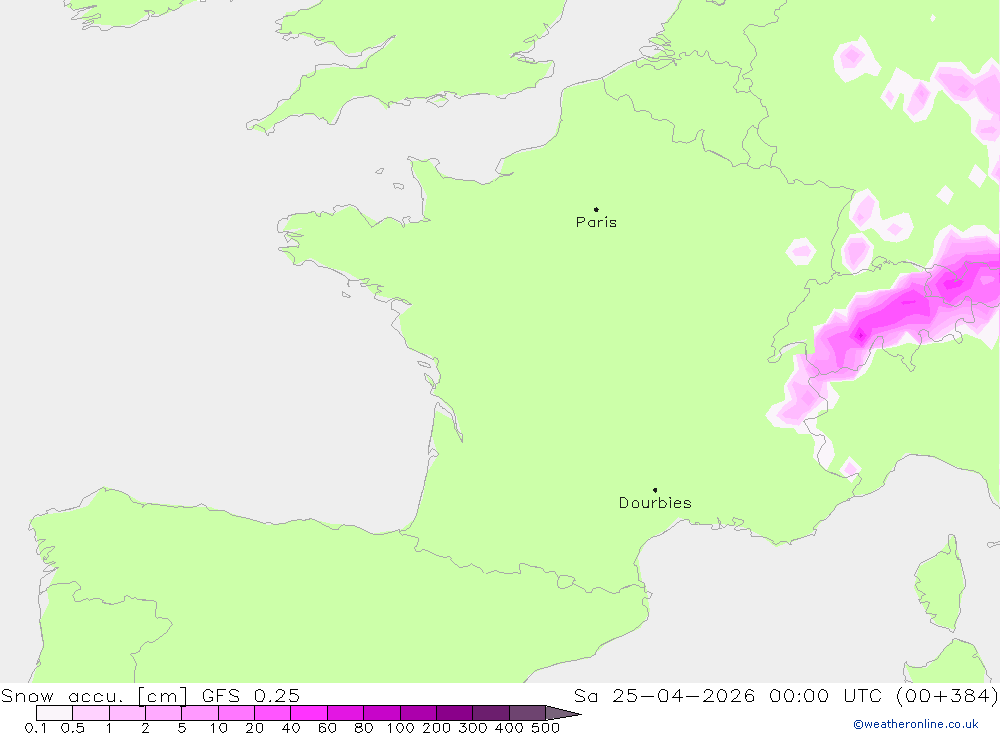Click the 'GFS 0.25' model label

[251, 695]
